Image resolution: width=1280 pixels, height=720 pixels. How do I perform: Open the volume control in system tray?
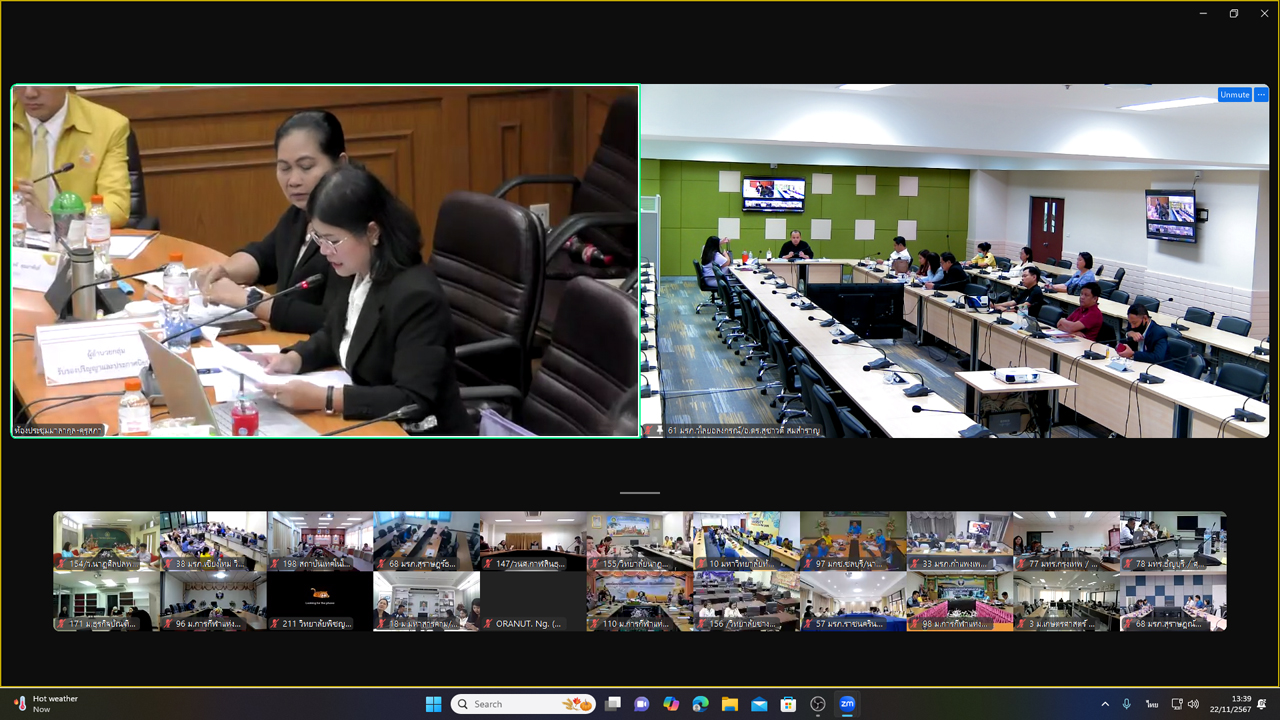tap(1193, 704)
